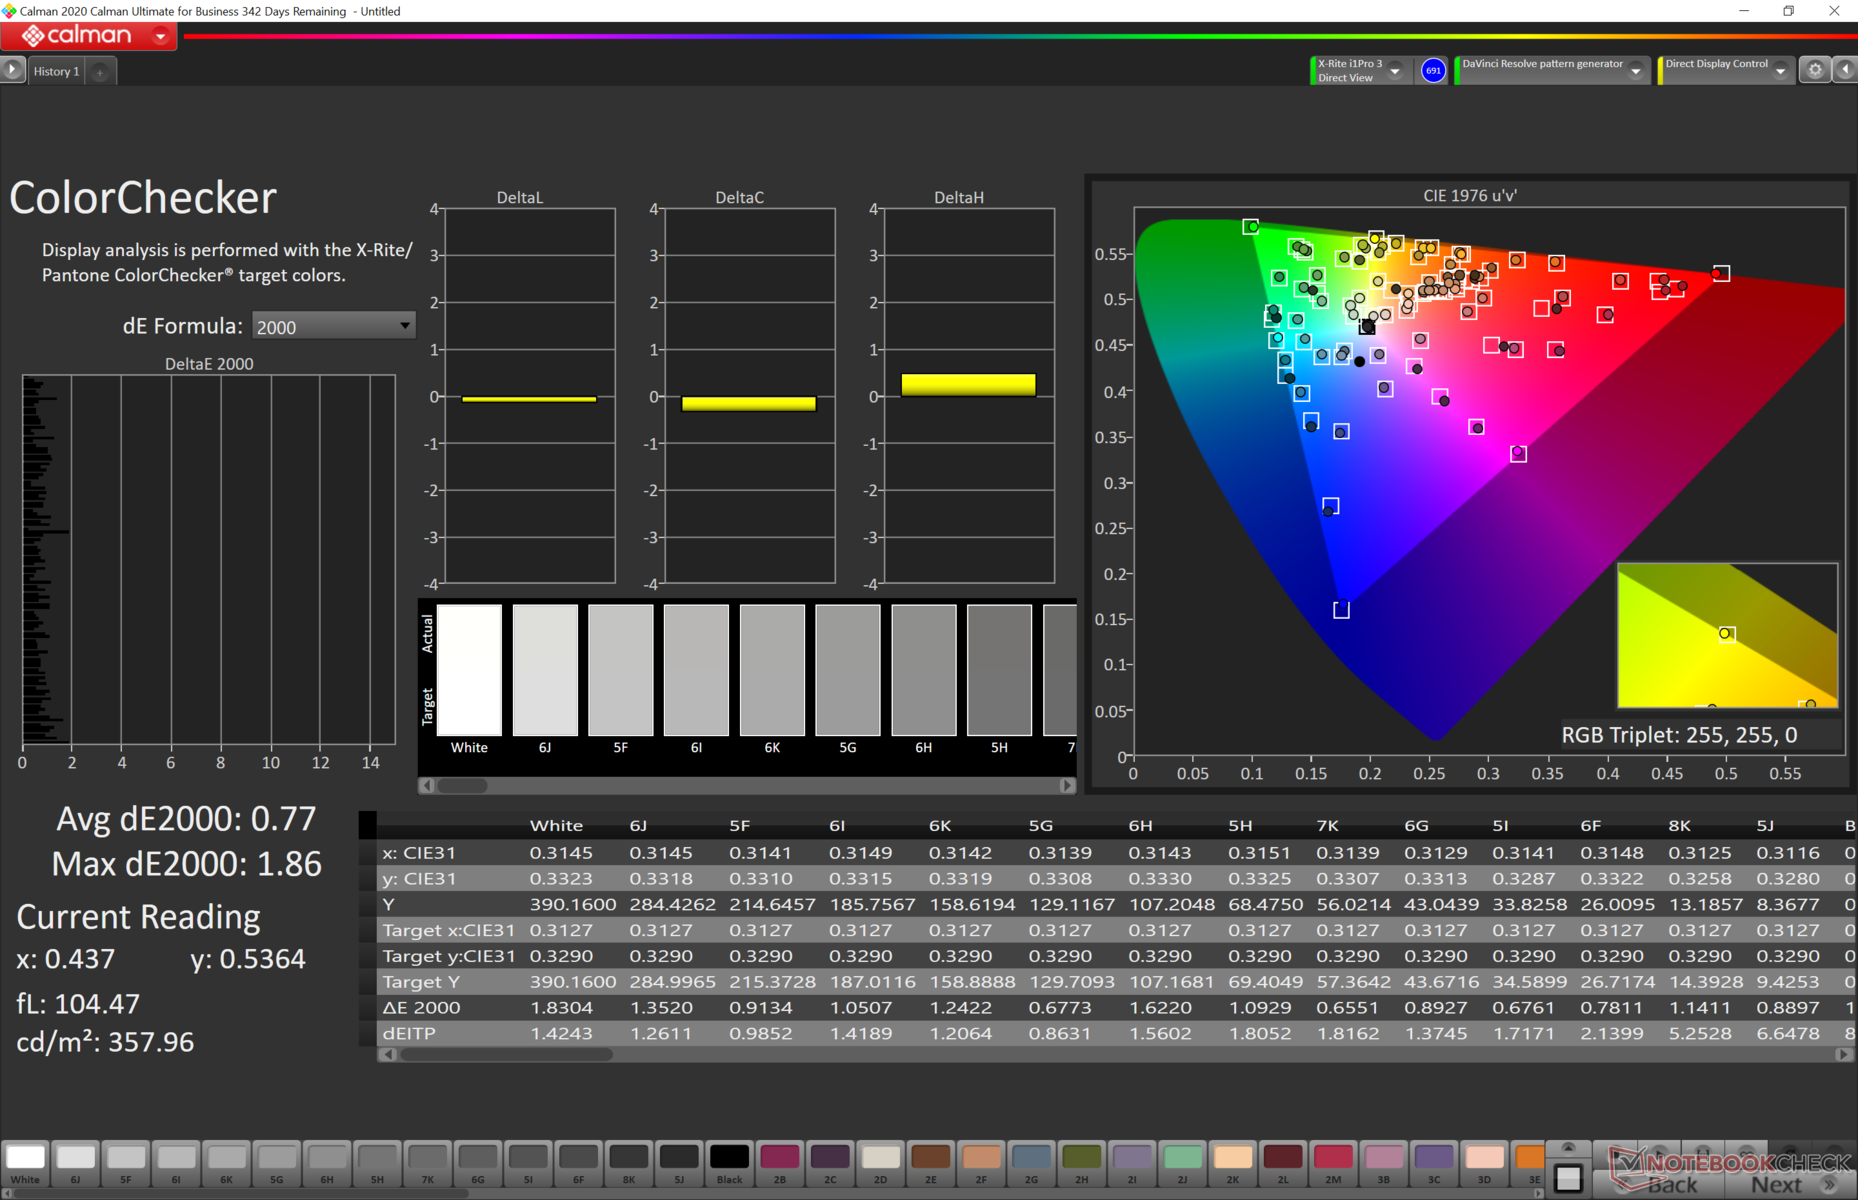Viewport: 1858px width, 1200px height.
Task: Click the stop measurement square icon
Action: (x=1568, y=1179)
